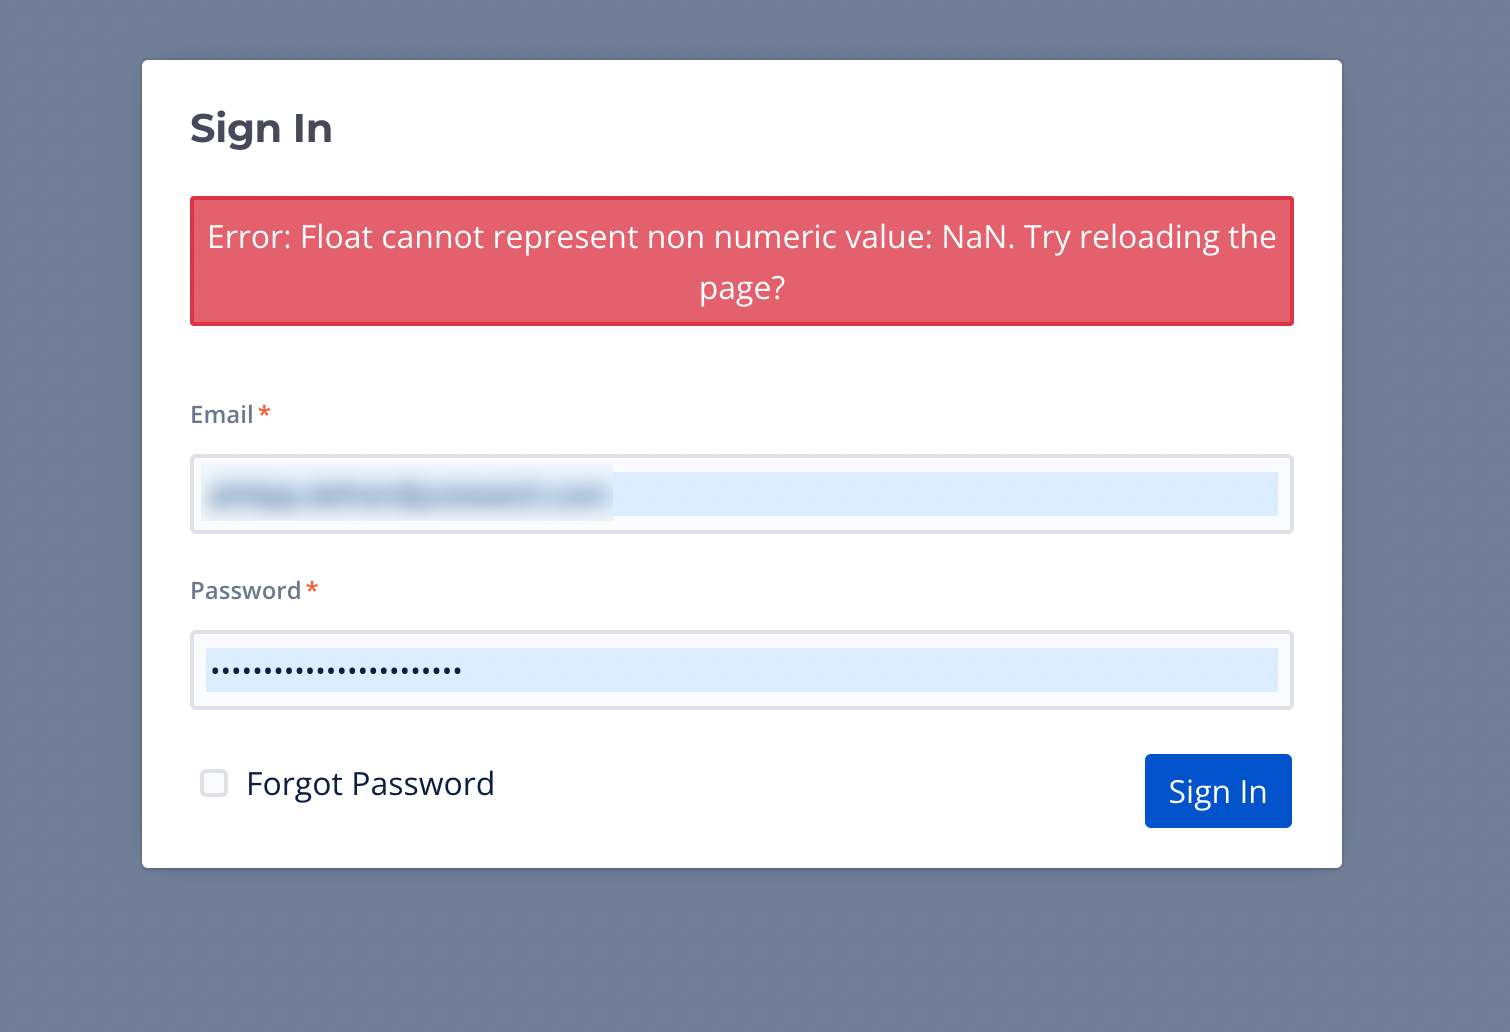Tick the Forgot Password checkbox
Viewport: 1510px width, 1032px height.
[214, 783]
